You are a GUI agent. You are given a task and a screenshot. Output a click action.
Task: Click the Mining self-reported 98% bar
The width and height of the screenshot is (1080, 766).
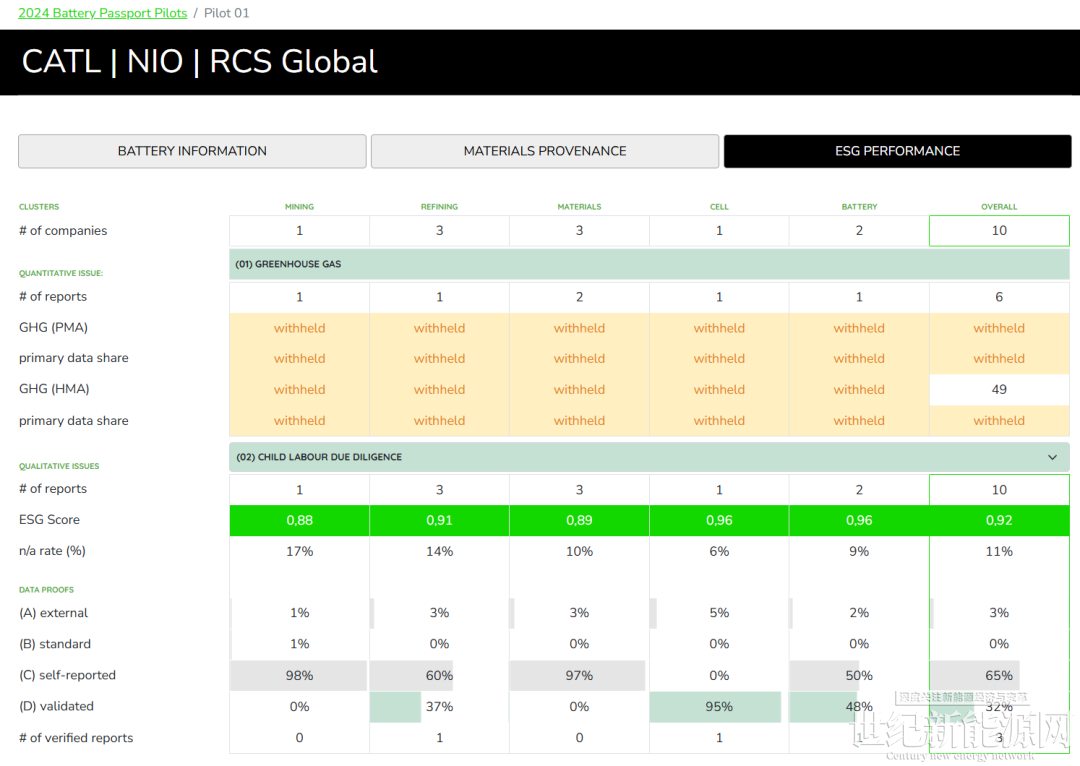pos(299,676)
